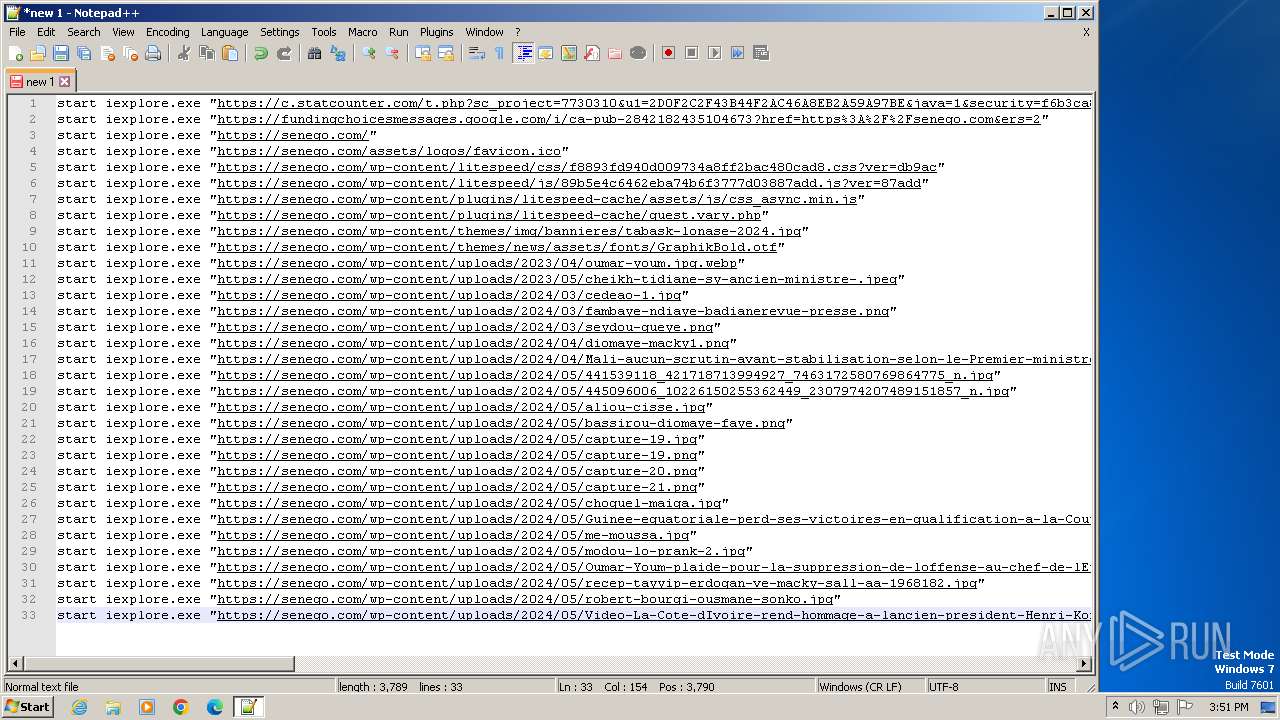The image size is (1280, 720).
Task: Save the current file with the Save icon
Action: pos(61,53)
